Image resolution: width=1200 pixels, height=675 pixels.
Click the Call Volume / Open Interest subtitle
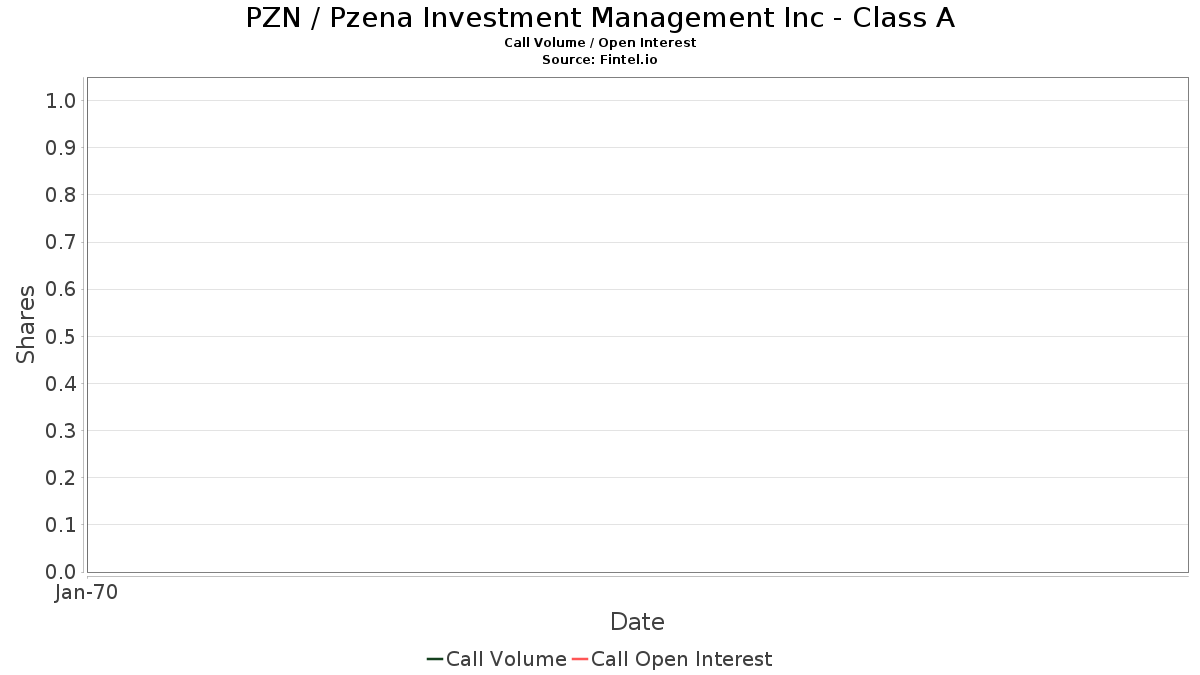(600, 43)
